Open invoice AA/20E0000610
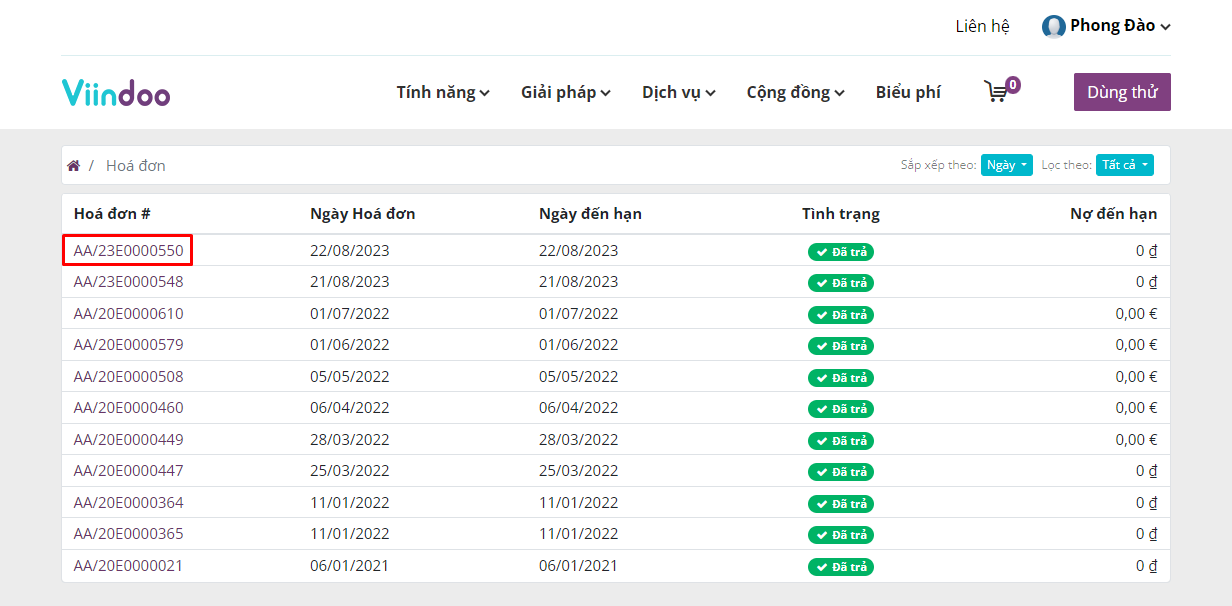Image resolution: width=1232 pixels, height=606 pixels. pos(129,313)
